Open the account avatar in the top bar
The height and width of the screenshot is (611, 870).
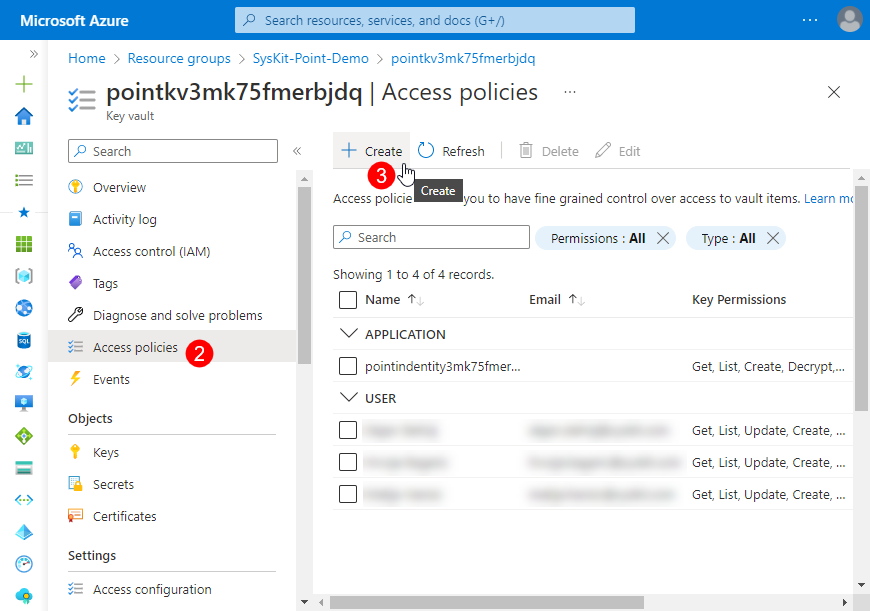[x=849, y=19]
